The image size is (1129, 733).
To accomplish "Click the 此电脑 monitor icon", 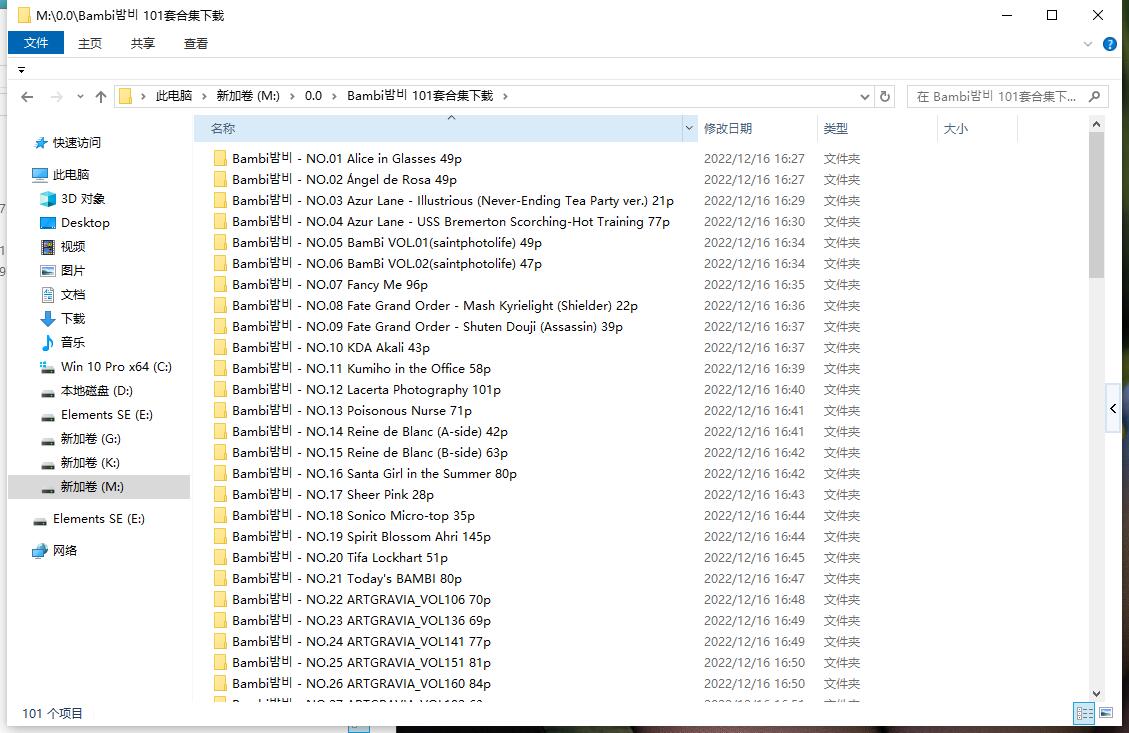I will [x=40, y=174].
